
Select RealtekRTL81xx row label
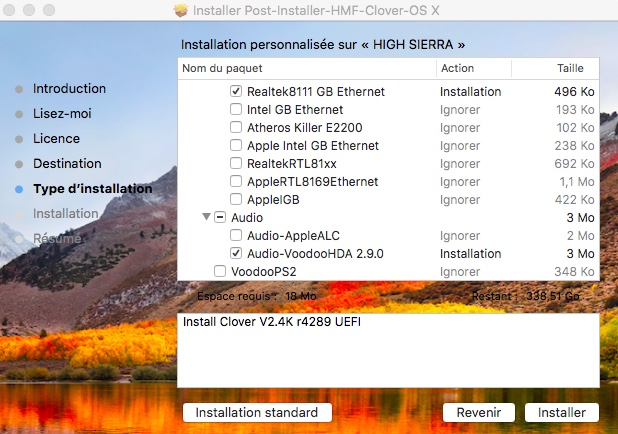click(292, 164)
